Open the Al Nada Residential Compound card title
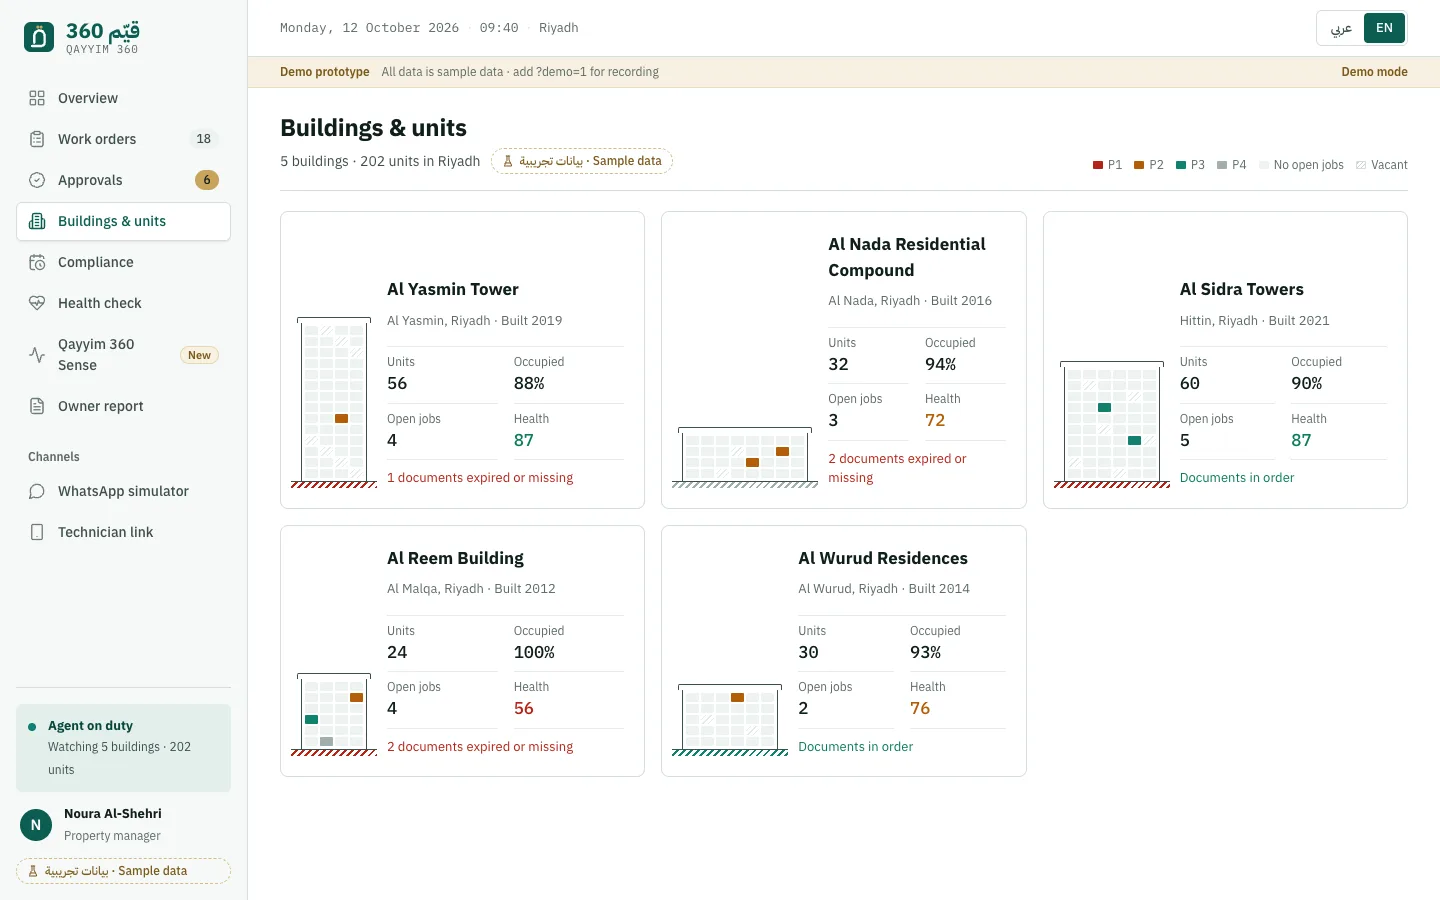 (907, 257)
